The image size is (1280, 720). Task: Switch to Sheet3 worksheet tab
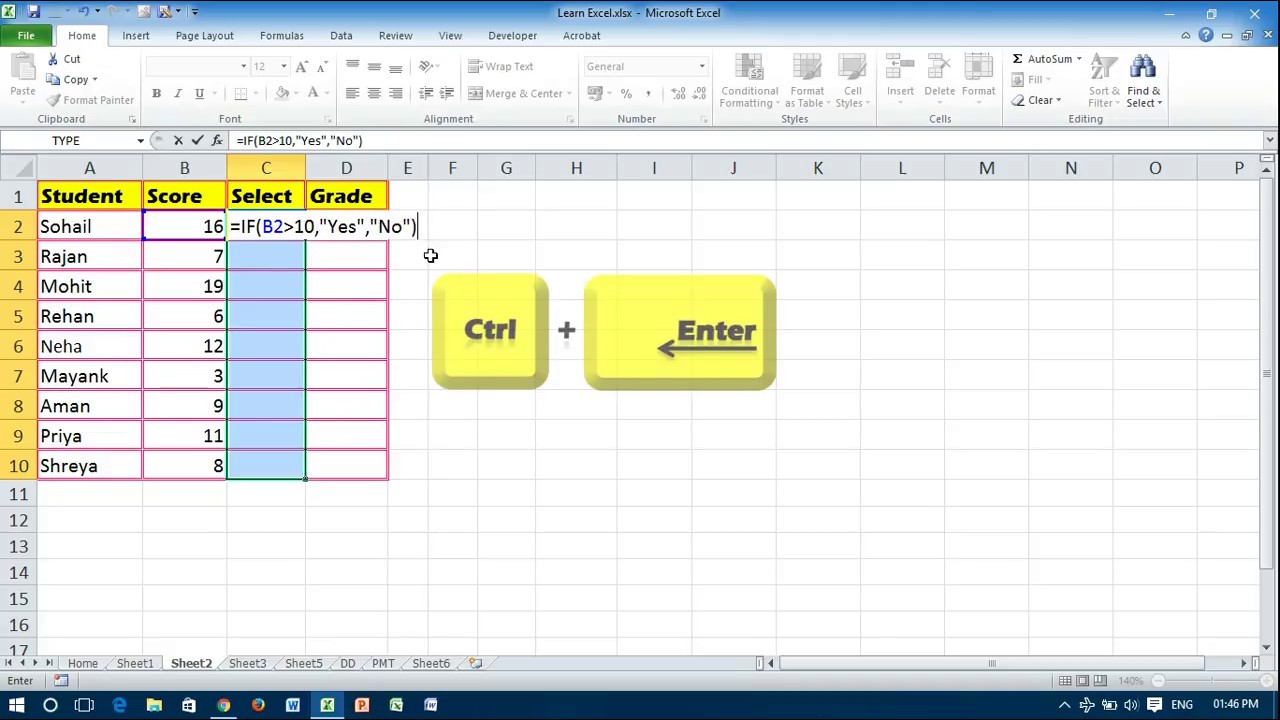pos(247,663)
